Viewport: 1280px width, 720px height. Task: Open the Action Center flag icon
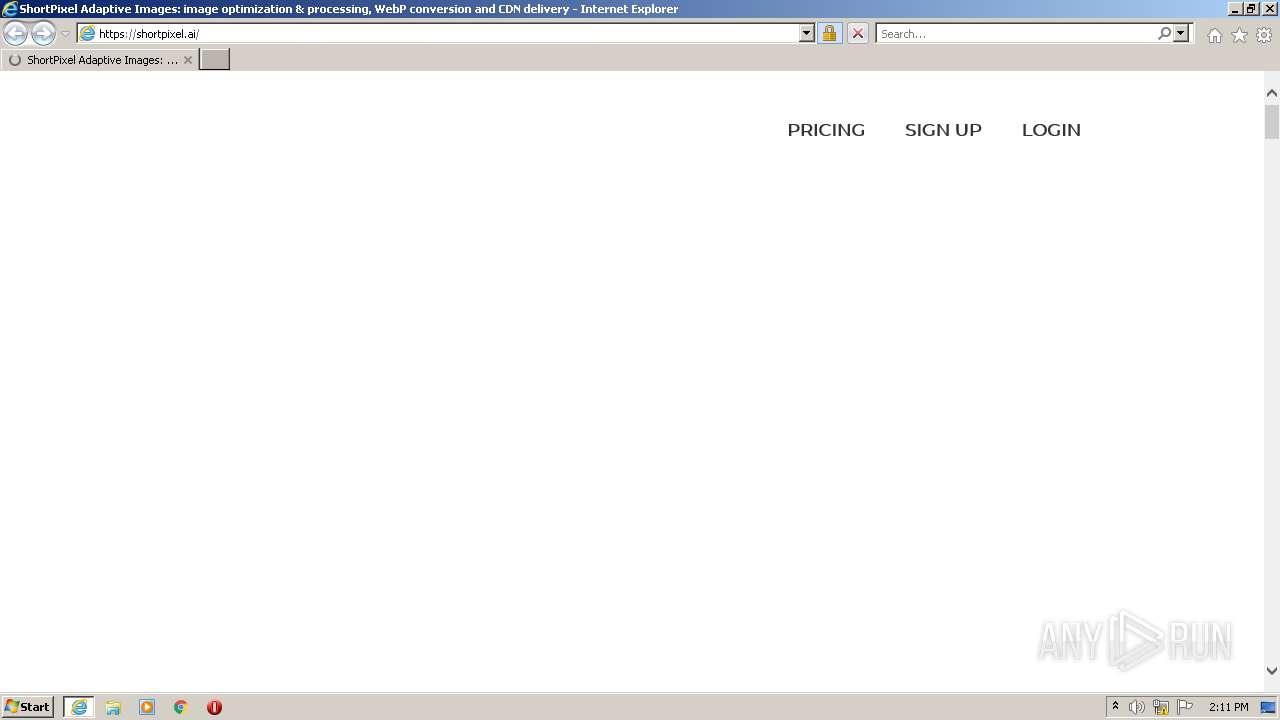1185,707
